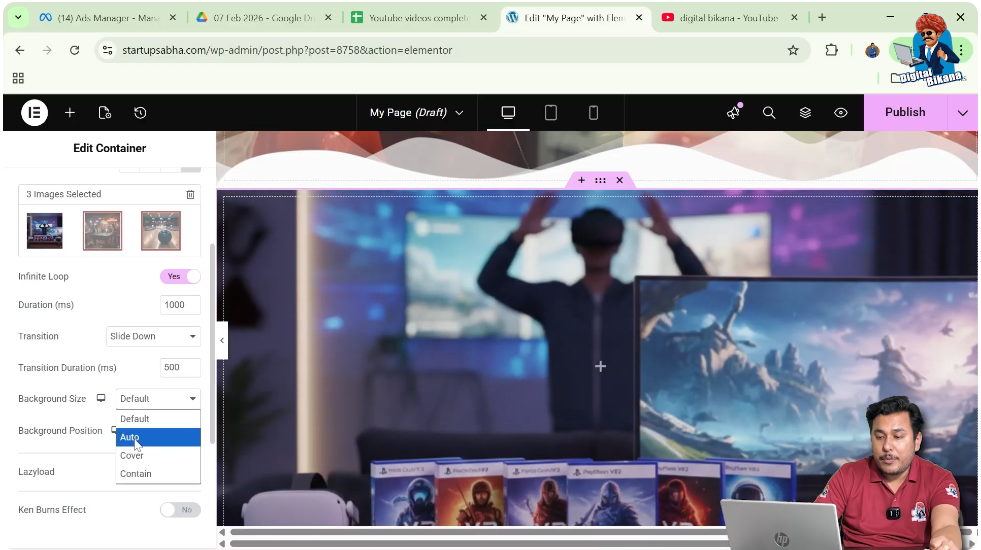Open browser extensions puzzle icon
This screenshot has width=981, height=550.
click(831, 50)
